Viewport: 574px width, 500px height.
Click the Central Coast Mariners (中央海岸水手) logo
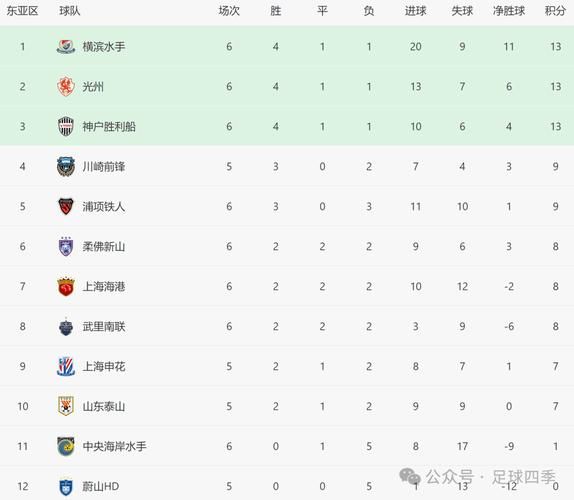coord(66,446)
